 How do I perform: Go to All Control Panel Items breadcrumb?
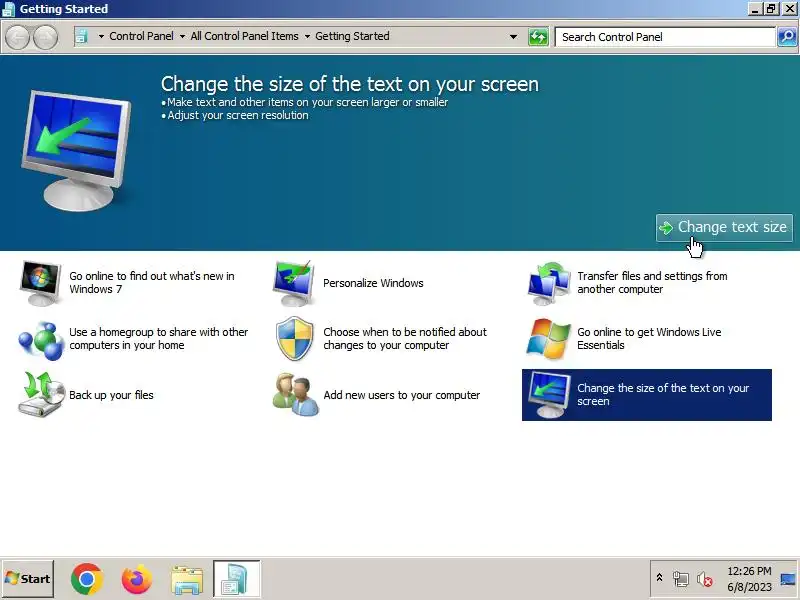(244, 36)
